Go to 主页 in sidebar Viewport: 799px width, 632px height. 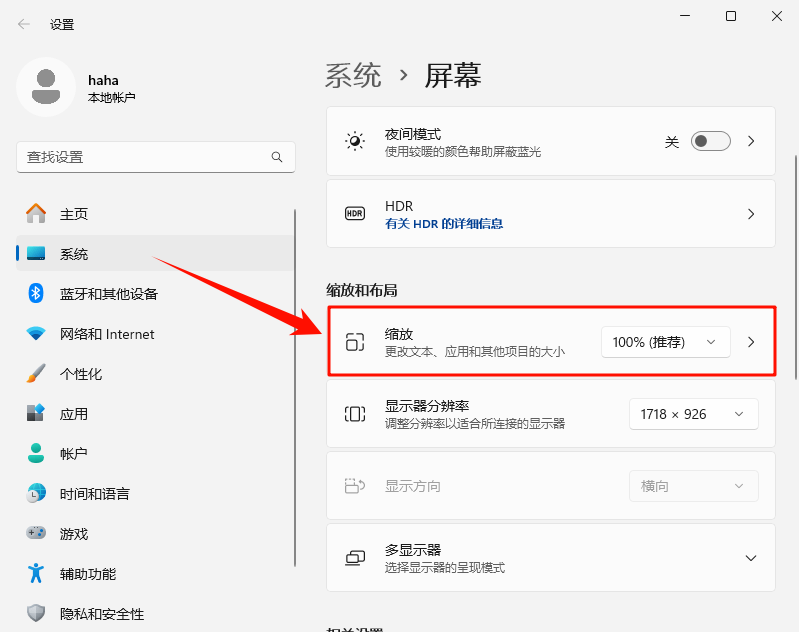(155, 214)
